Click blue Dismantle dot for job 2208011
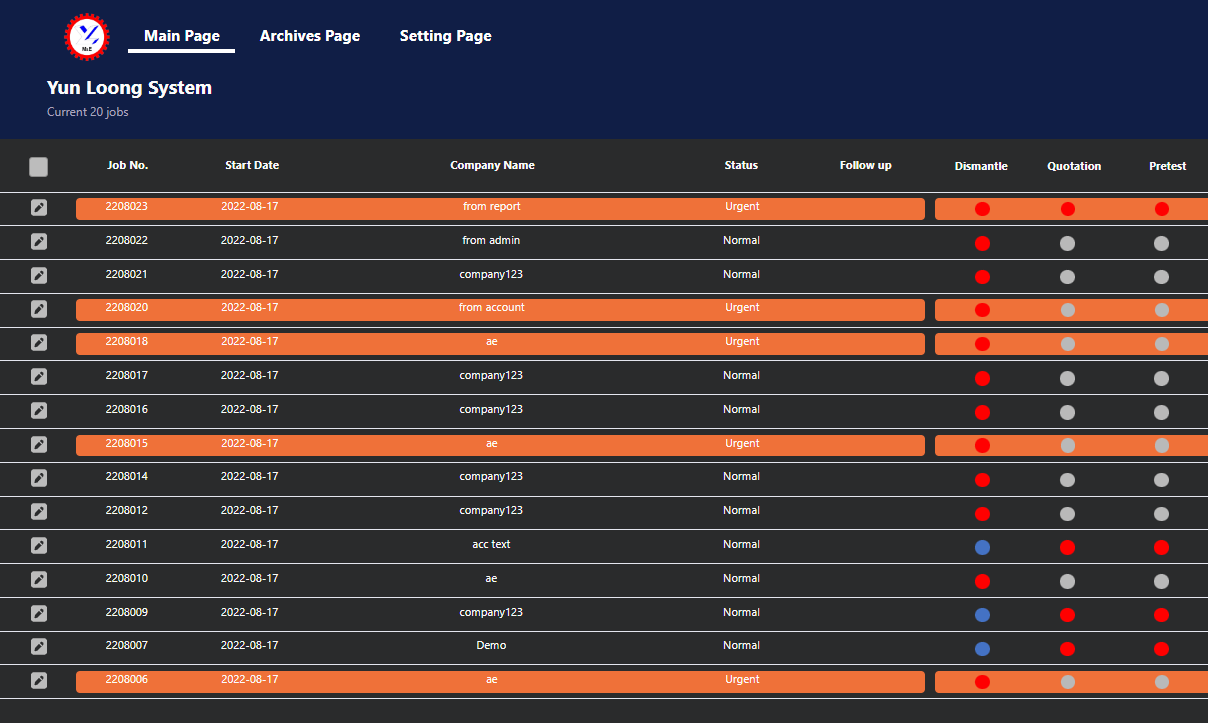Image resolution: width=1208 pixels, height=723 pixels. pyautogui.click(x=982, y=547)
